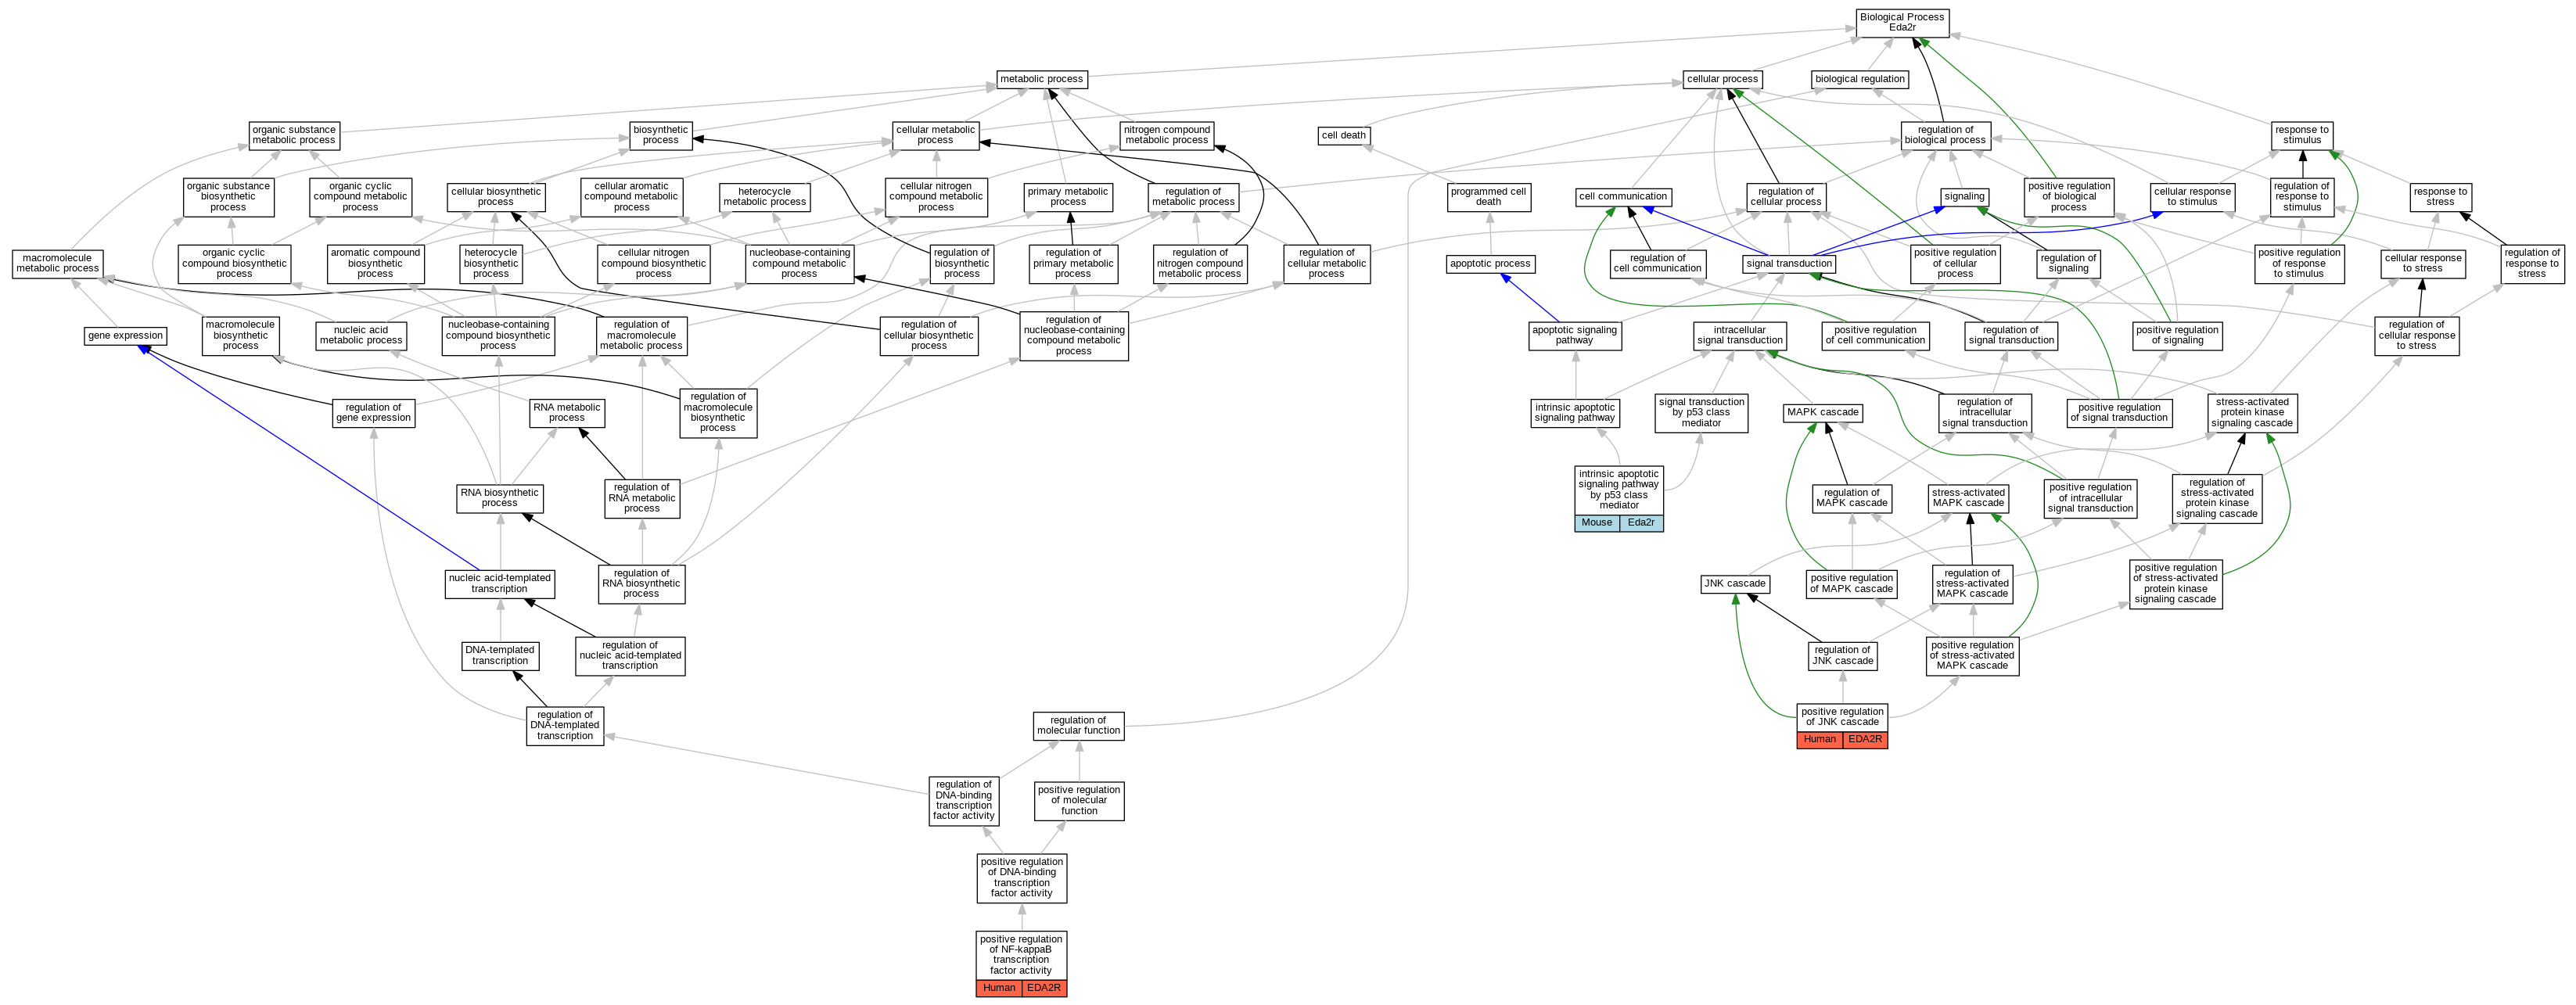
Task: Select "cellular nitrogen compound biosynthetic process" node
Action: [654, 264]
